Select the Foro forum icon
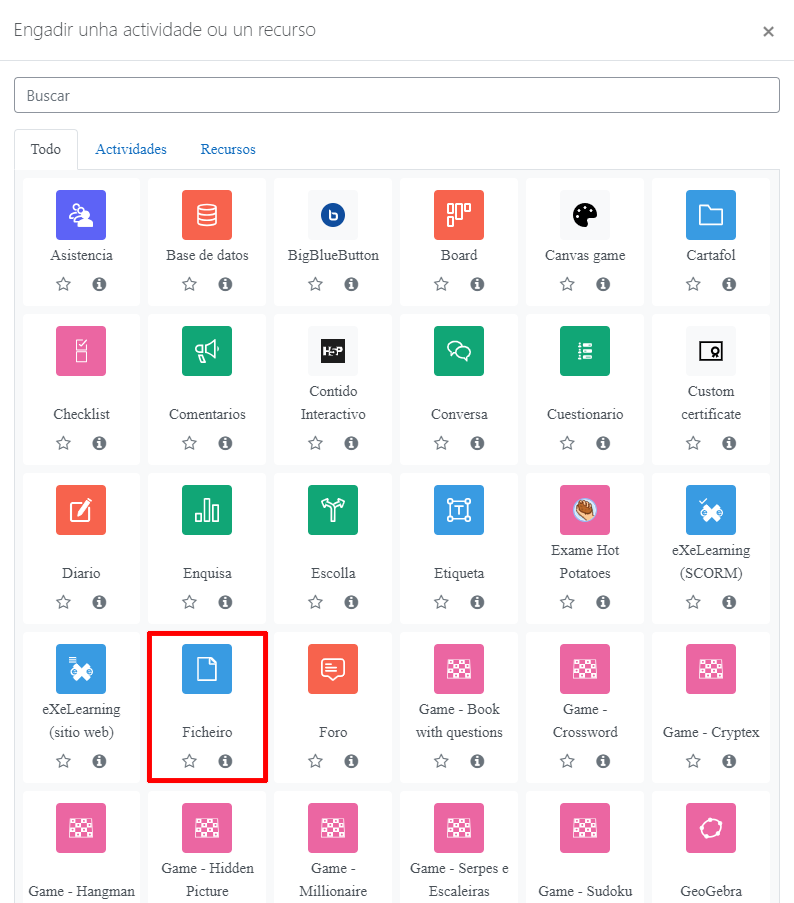The height and width of the screenshot is (903, 794). point(333,669)
